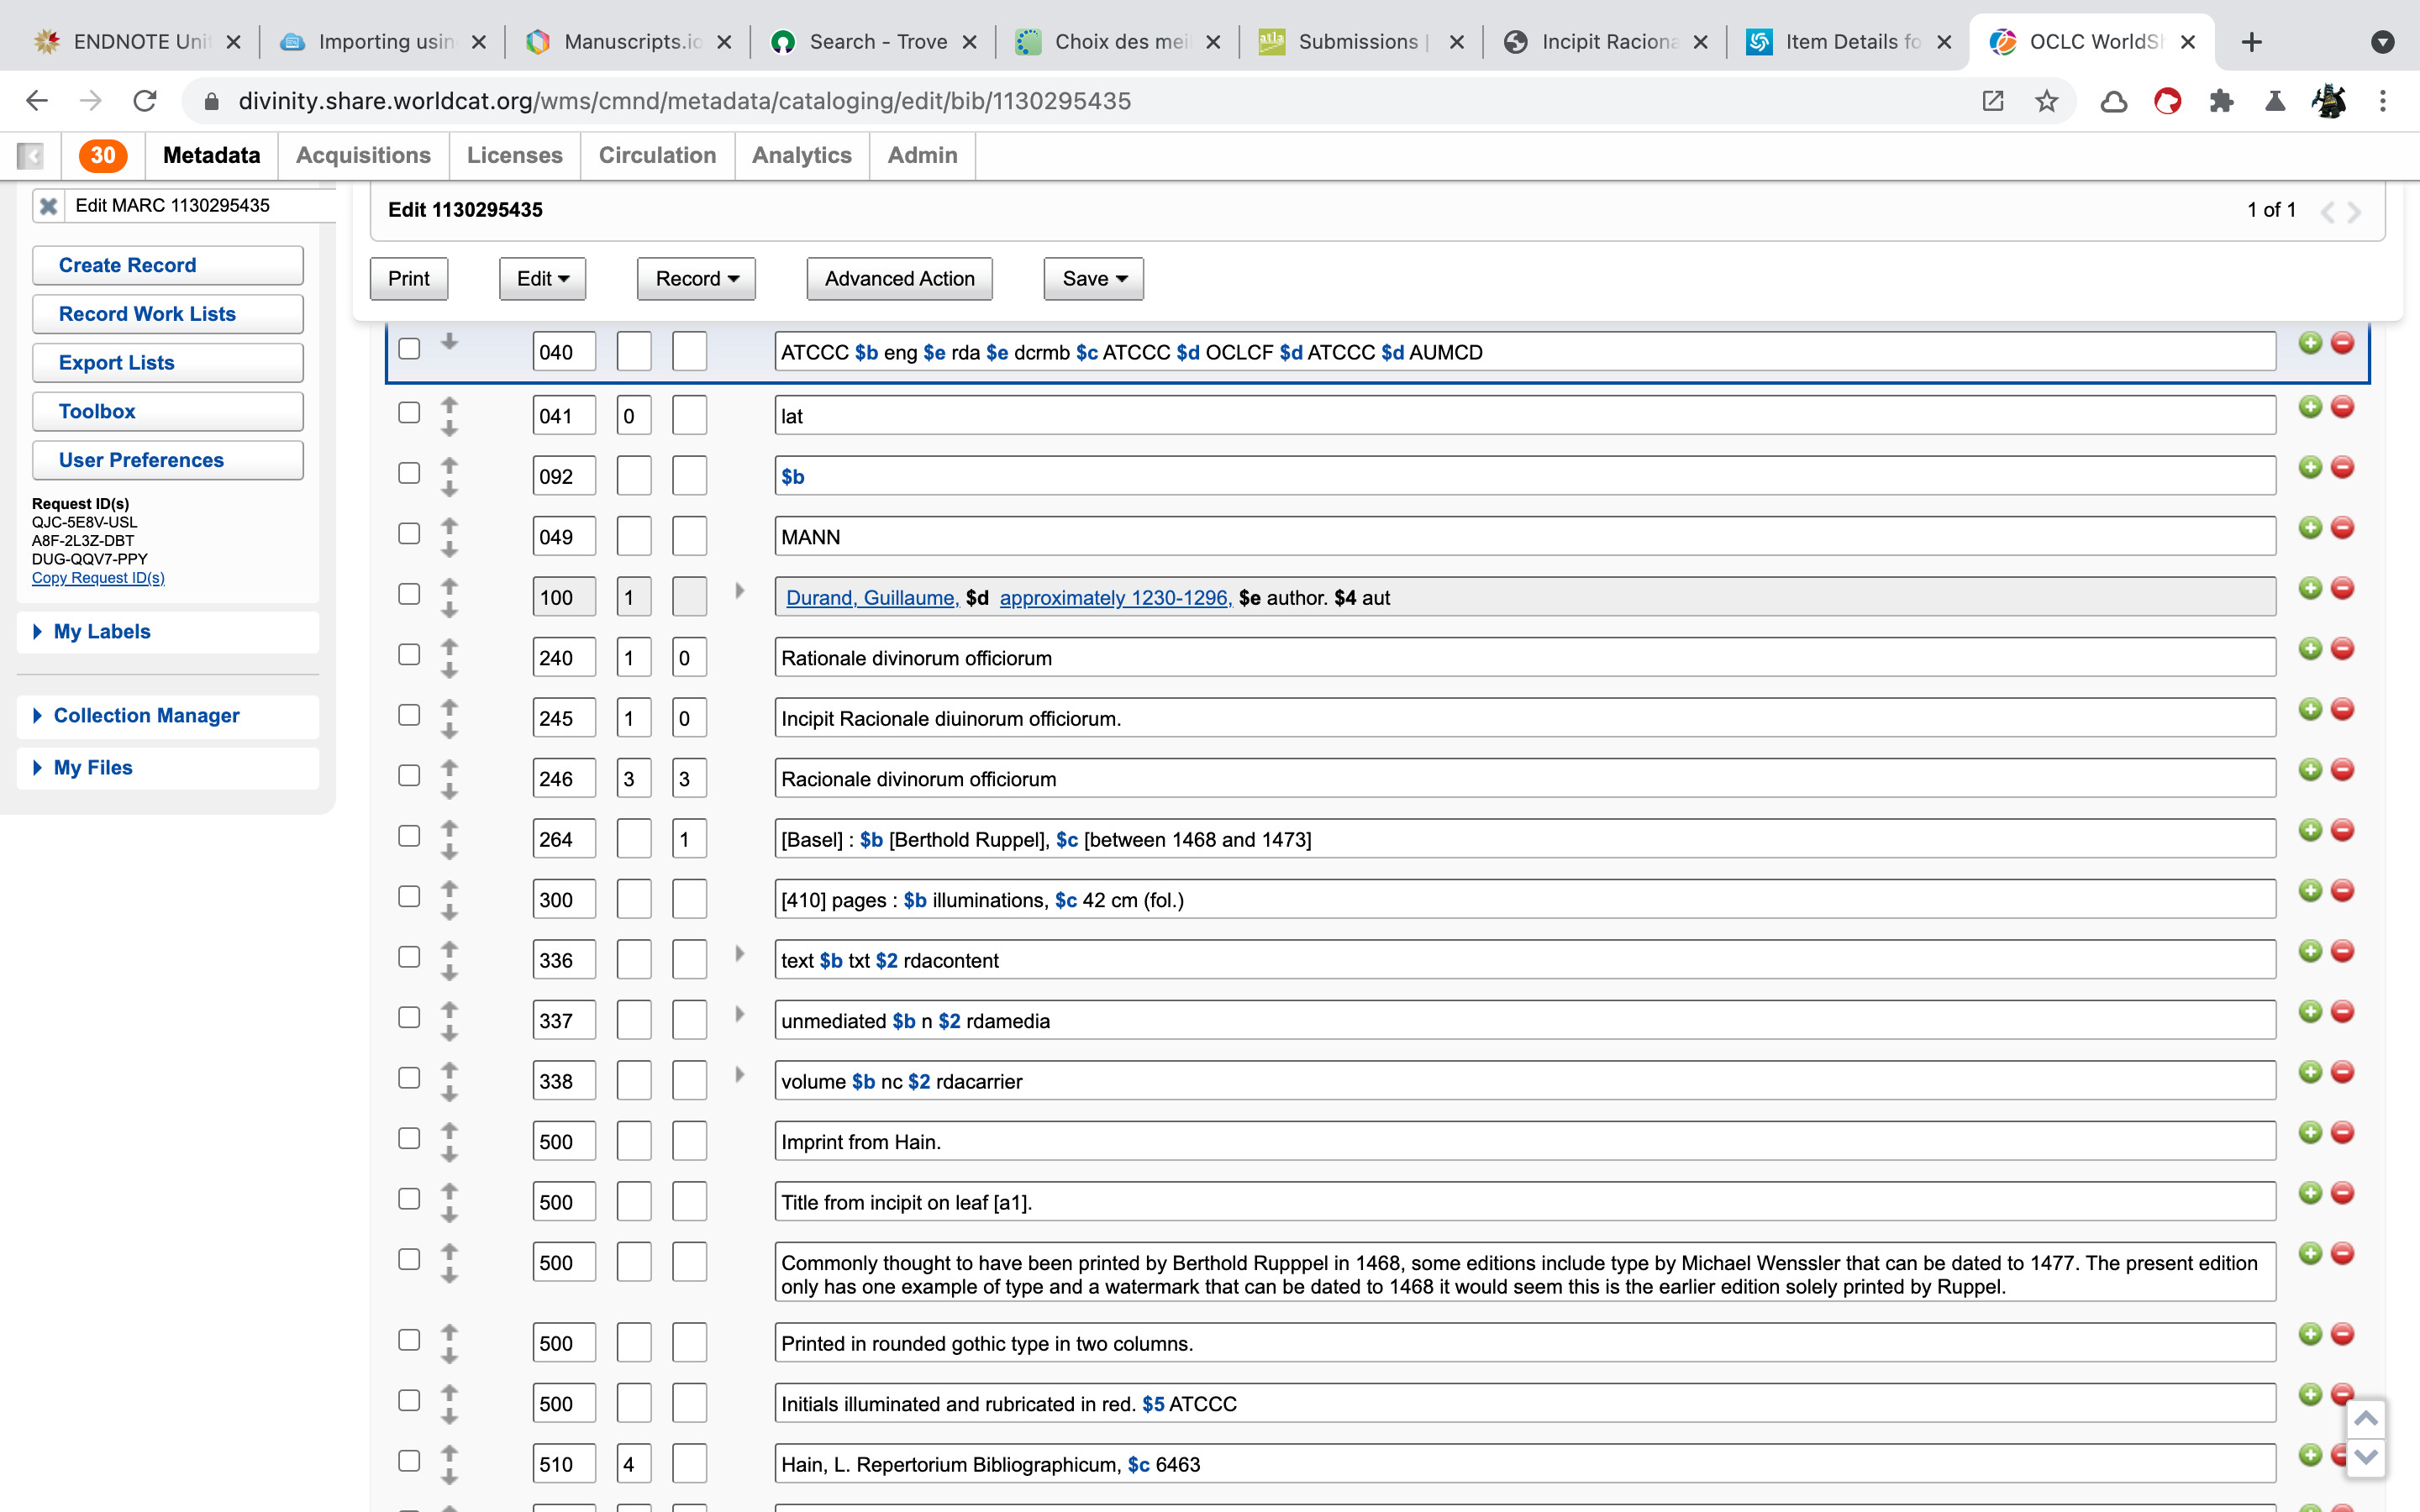The image size is (2420, 1512).
Task: Expand the Collection Manager section
Action: [x=146, y=716]
